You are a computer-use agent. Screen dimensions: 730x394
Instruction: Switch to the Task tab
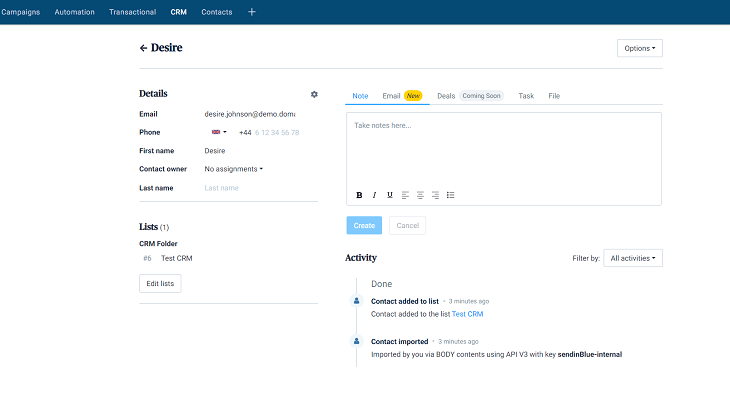click(526, 96)
